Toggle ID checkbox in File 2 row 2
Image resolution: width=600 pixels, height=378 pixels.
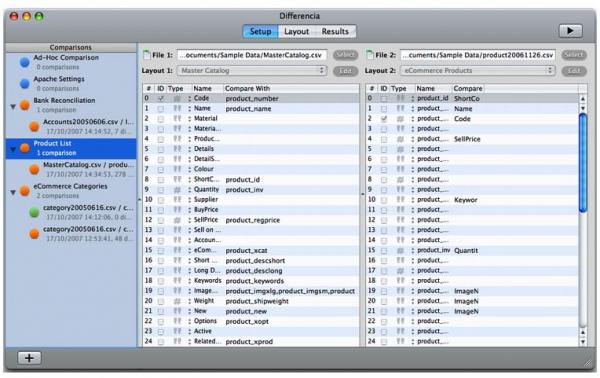[x=384, y=119]
